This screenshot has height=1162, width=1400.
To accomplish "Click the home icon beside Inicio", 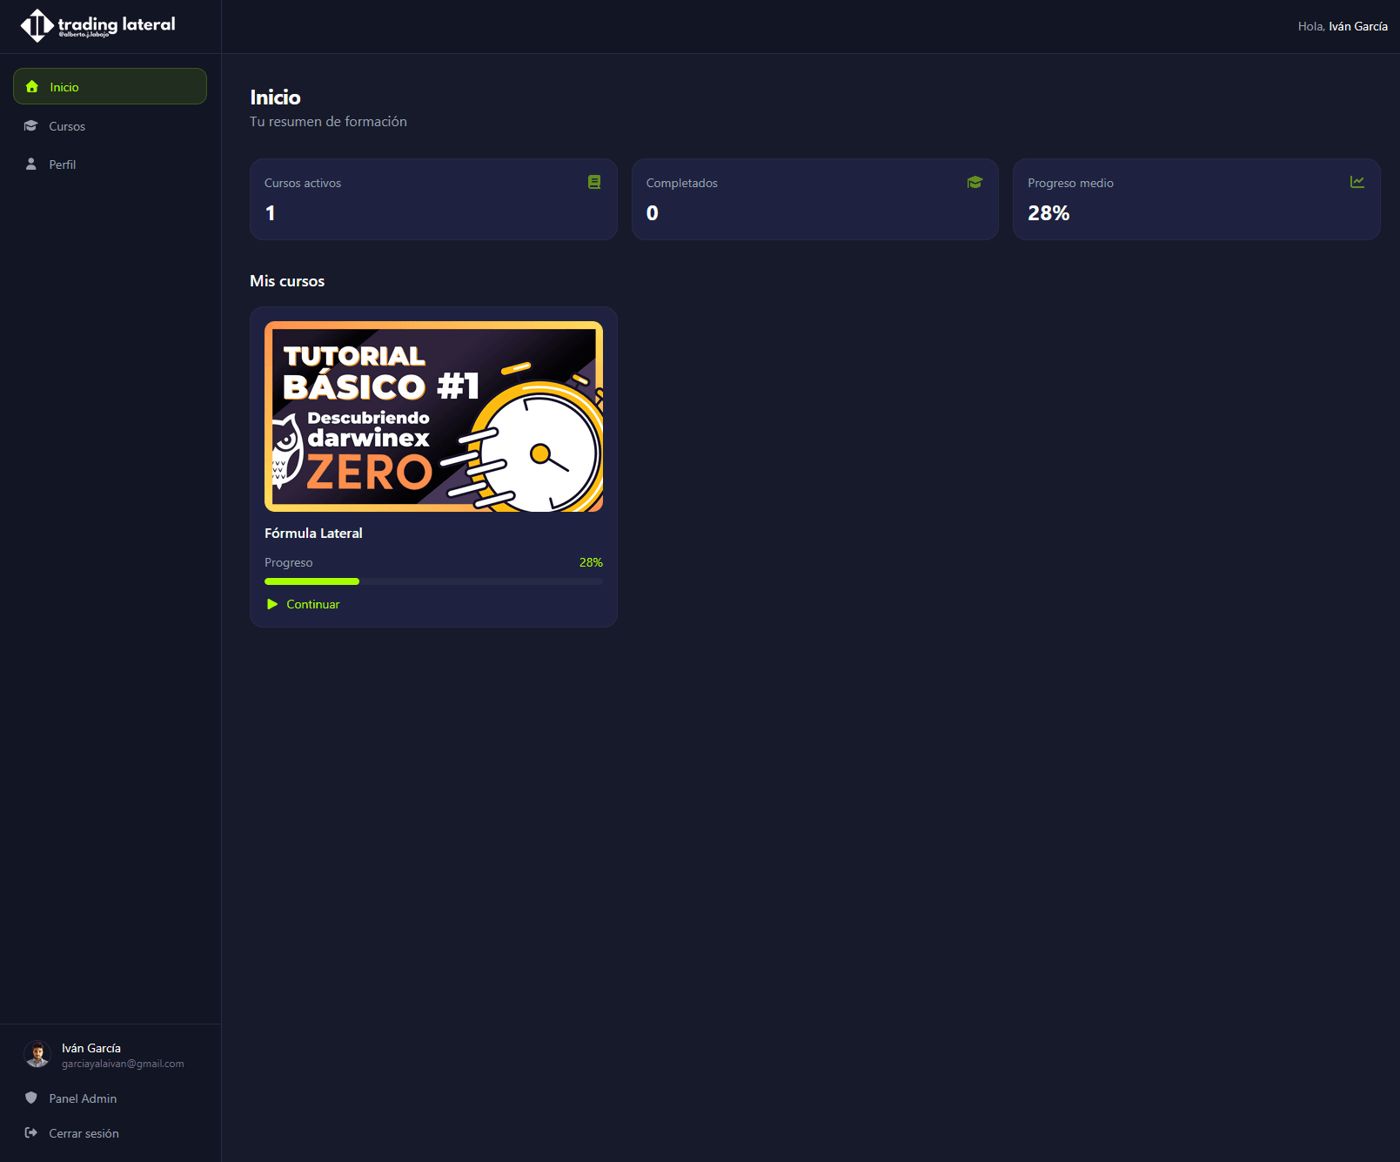I will (32, 87).
